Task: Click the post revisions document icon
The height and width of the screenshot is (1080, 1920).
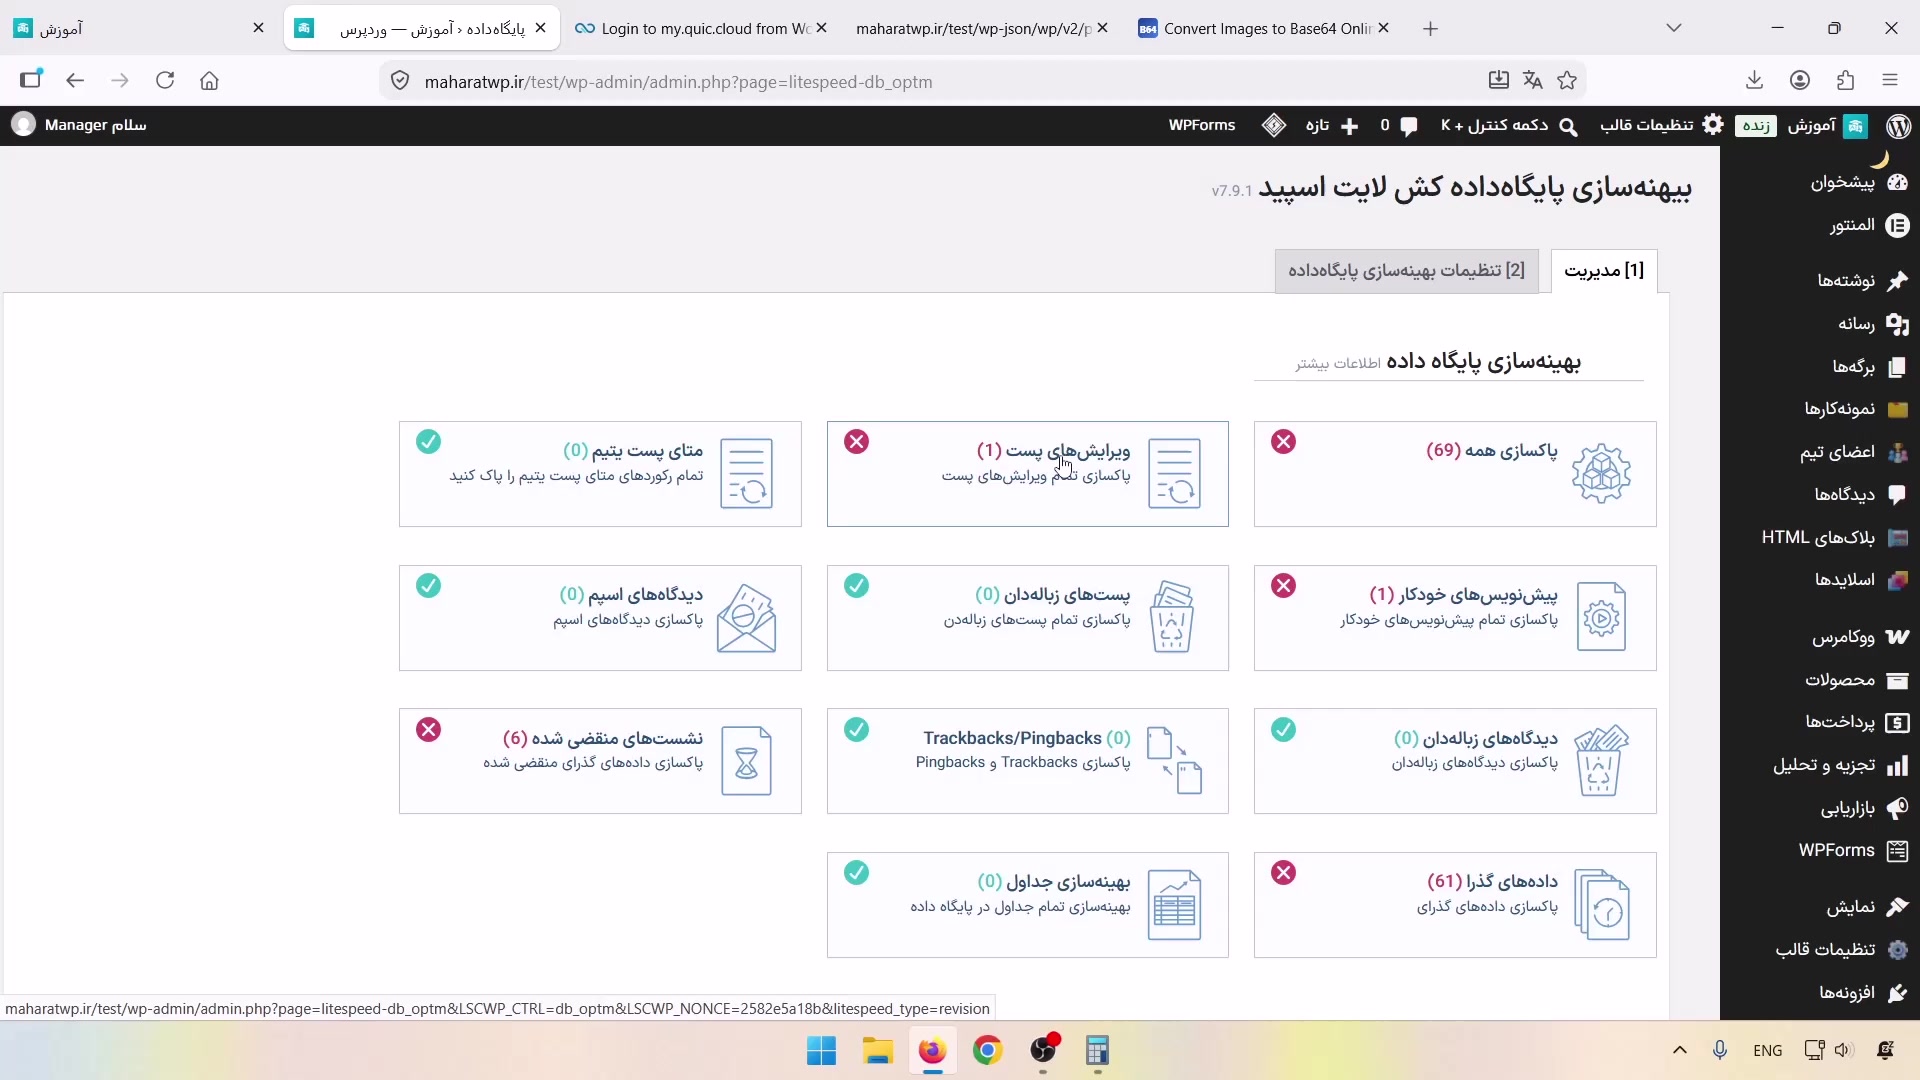Action: point(1174,473)
